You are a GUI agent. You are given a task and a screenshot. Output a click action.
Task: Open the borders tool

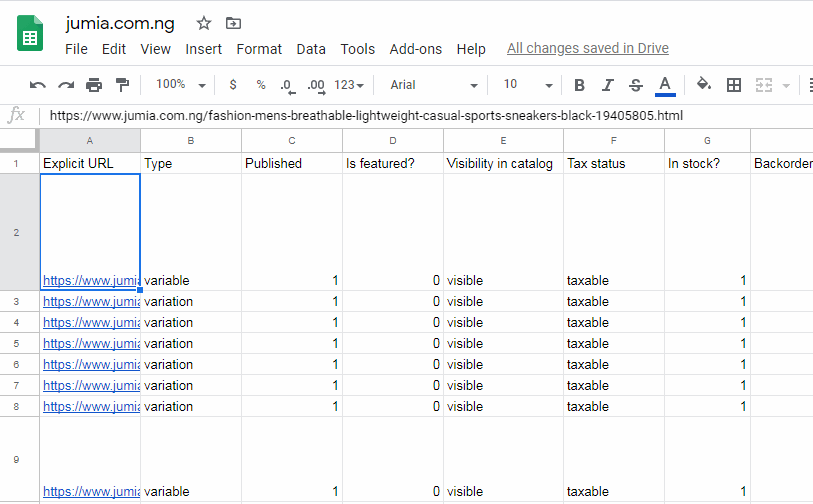(734, 85)
